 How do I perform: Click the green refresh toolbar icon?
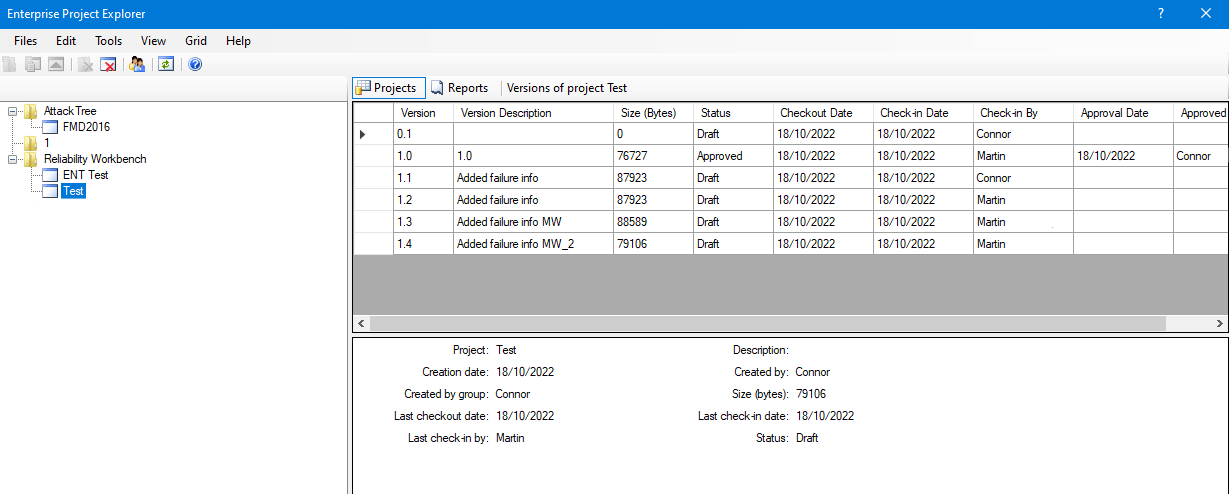point(166,64)
